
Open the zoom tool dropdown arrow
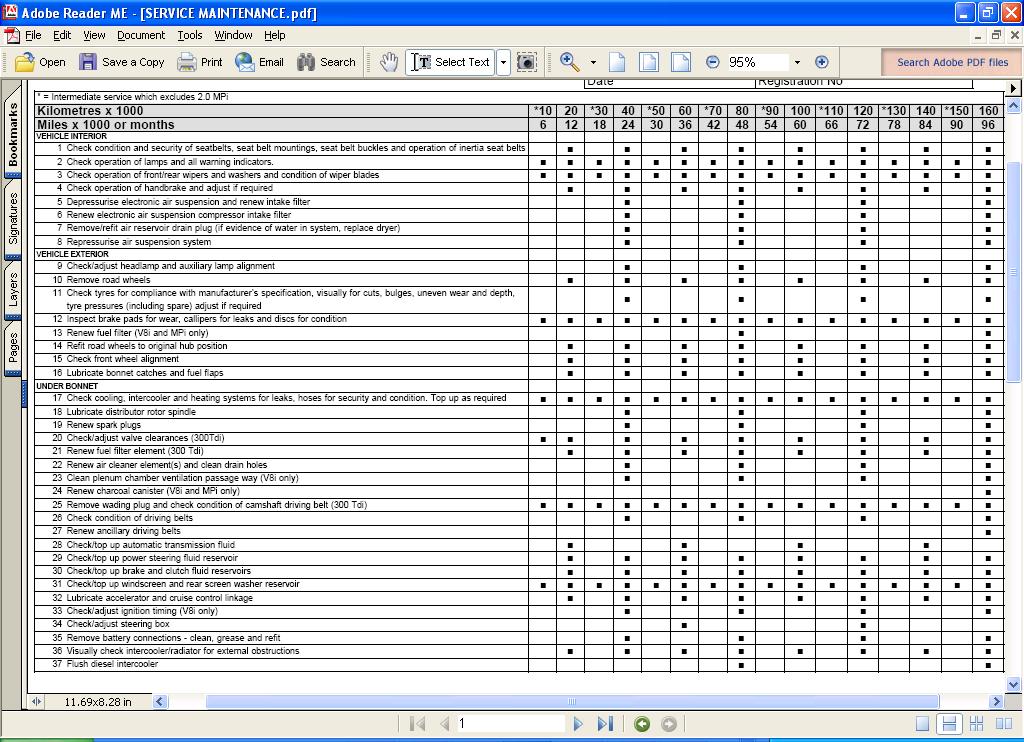(593, 62)
